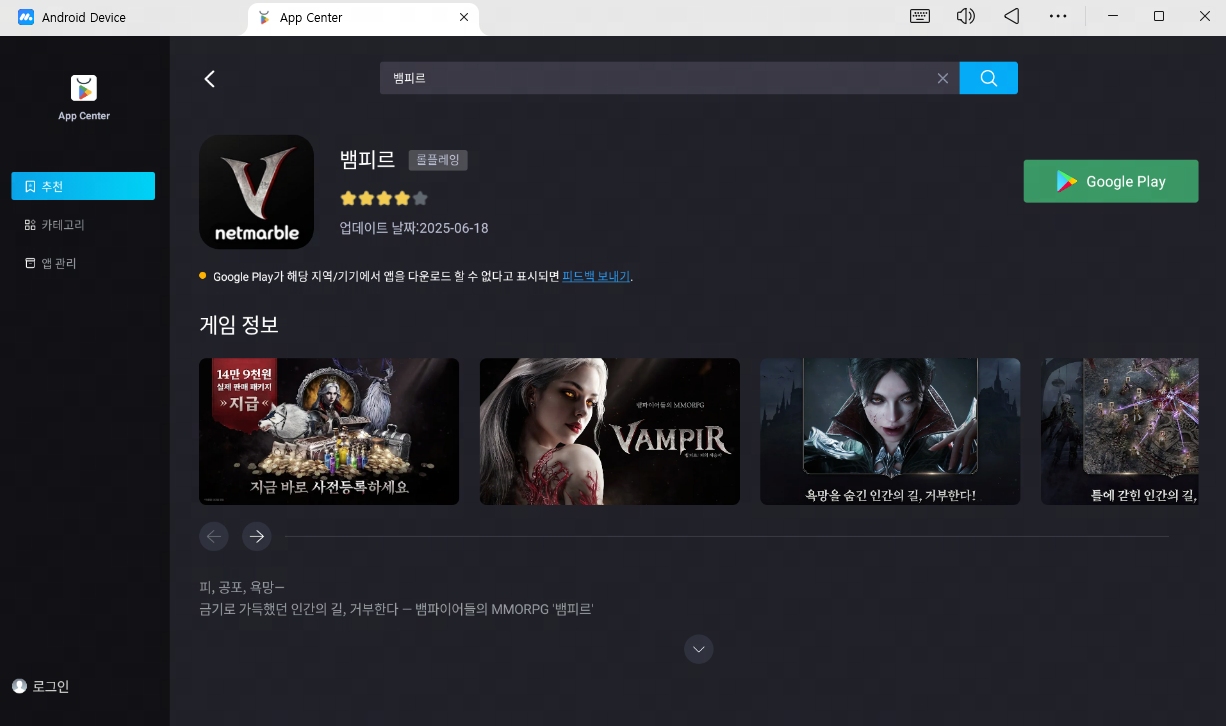Click the 로그인 login item
Image resolution: width=1226 pixels, height=726 pixels.
[50, 686]
